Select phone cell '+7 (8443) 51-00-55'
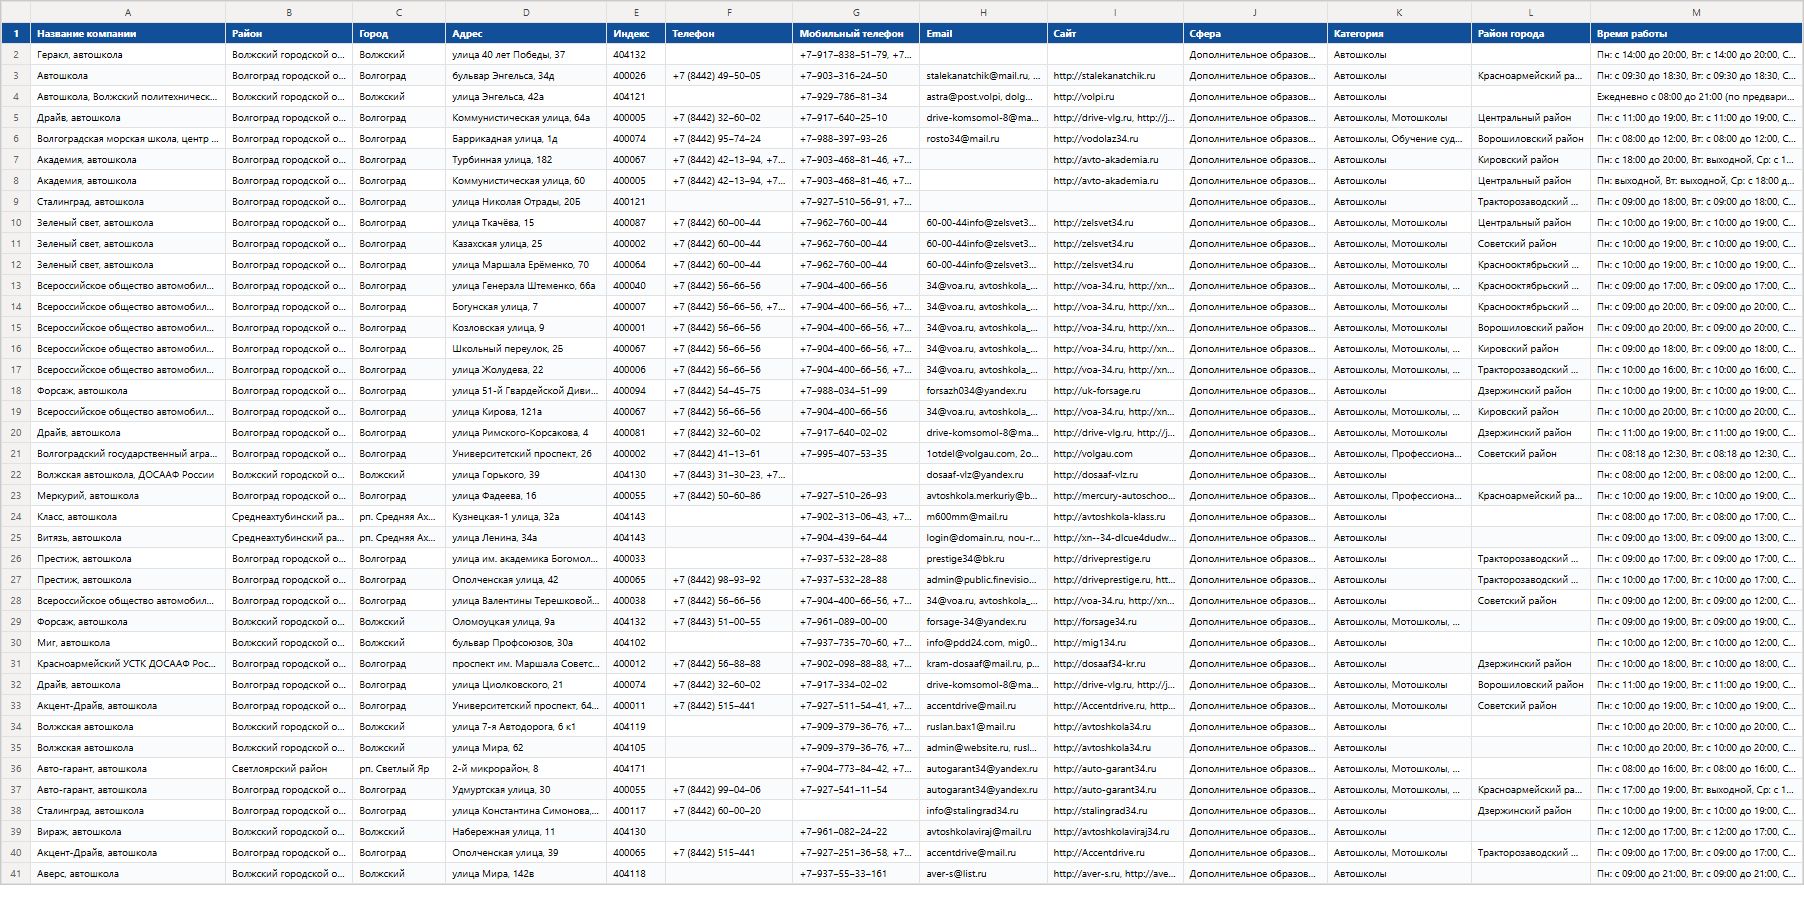Screen dimensions: 1804x902 pos(729,622)
